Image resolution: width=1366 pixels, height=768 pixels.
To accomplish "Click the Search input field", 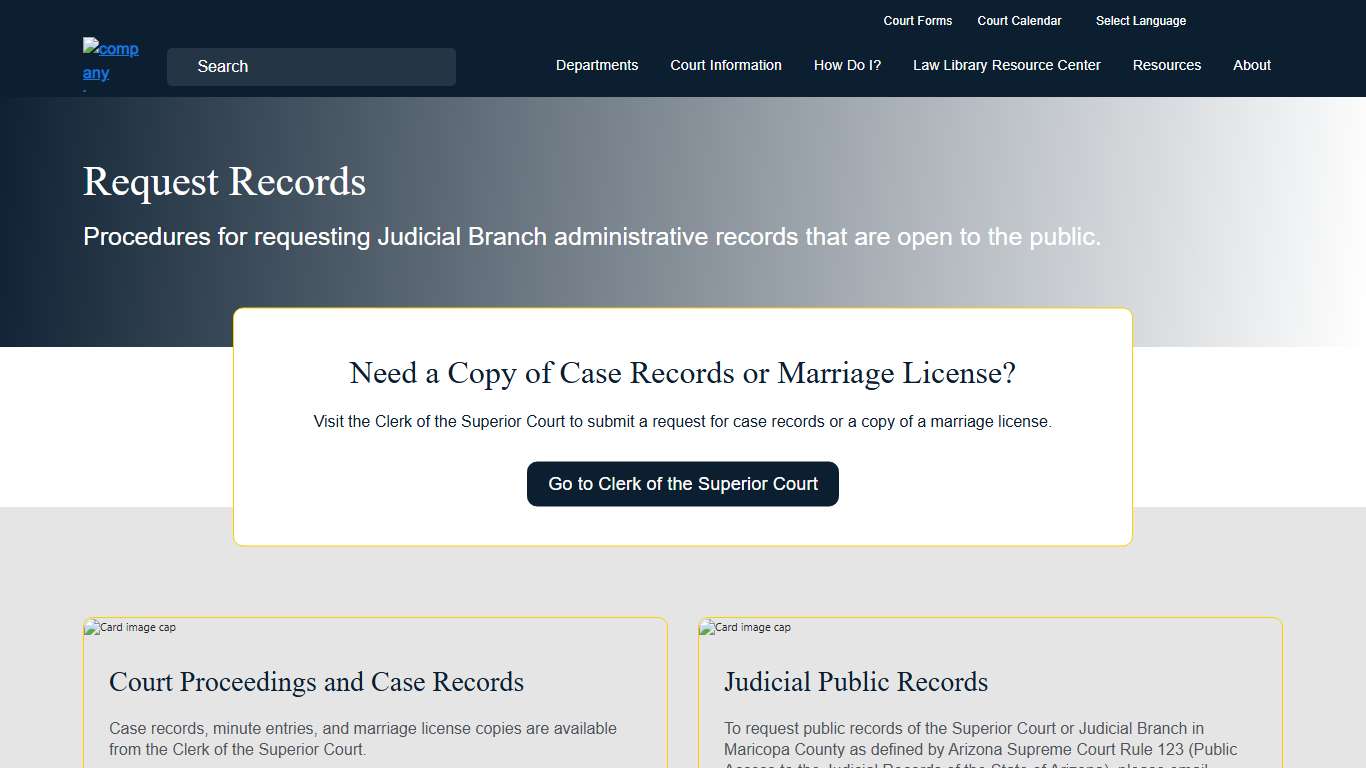I will [x=310, y=67].
